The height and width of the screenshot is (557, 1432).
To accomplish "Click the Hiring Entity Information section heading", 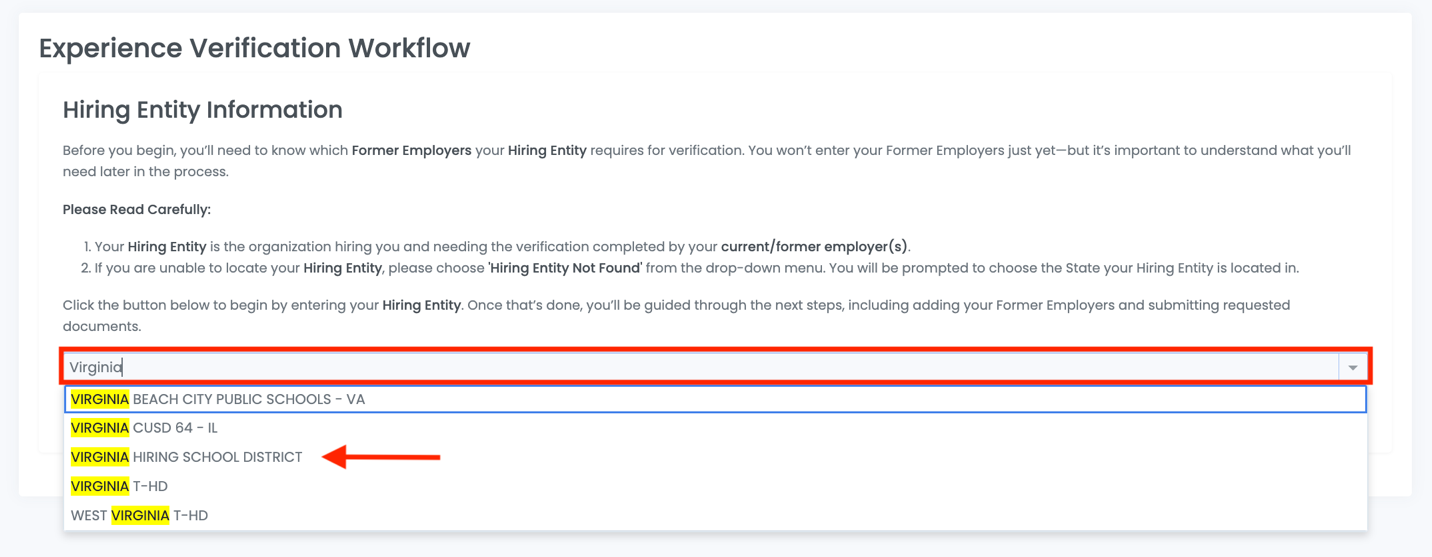I will point(202,109).
